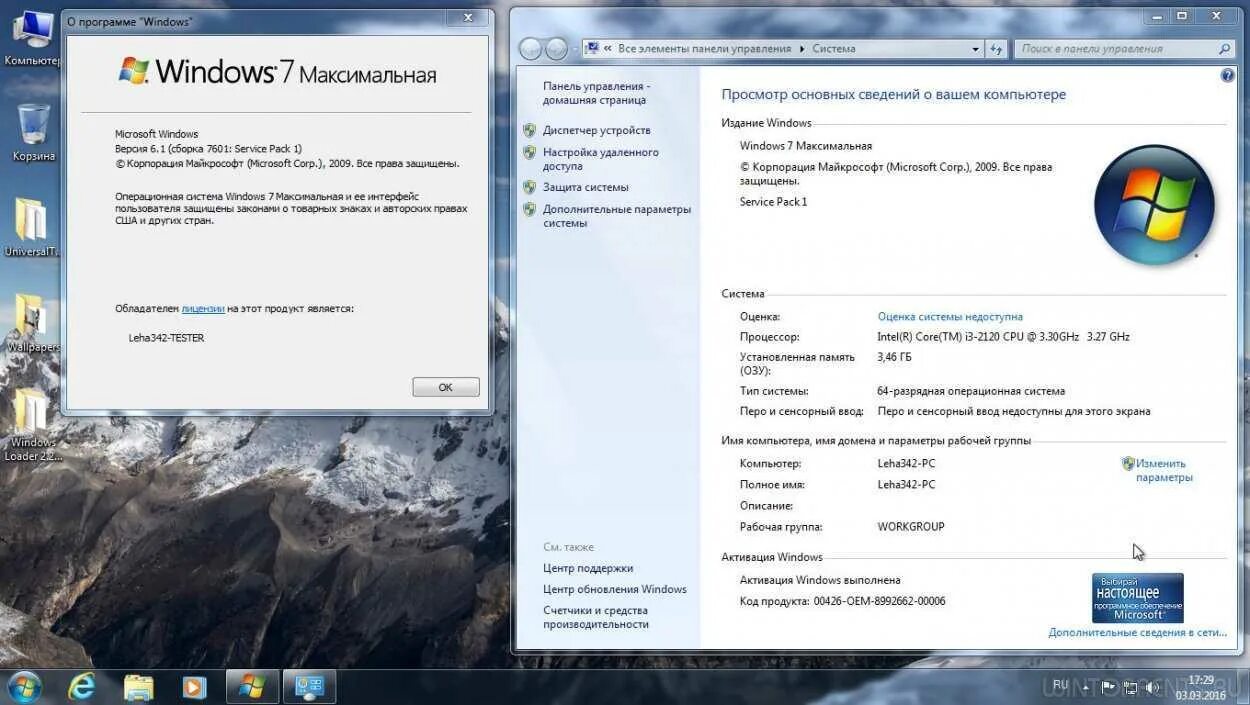
Task: Click the лицензии link in About dialog
Action: [x=203, y=309]
